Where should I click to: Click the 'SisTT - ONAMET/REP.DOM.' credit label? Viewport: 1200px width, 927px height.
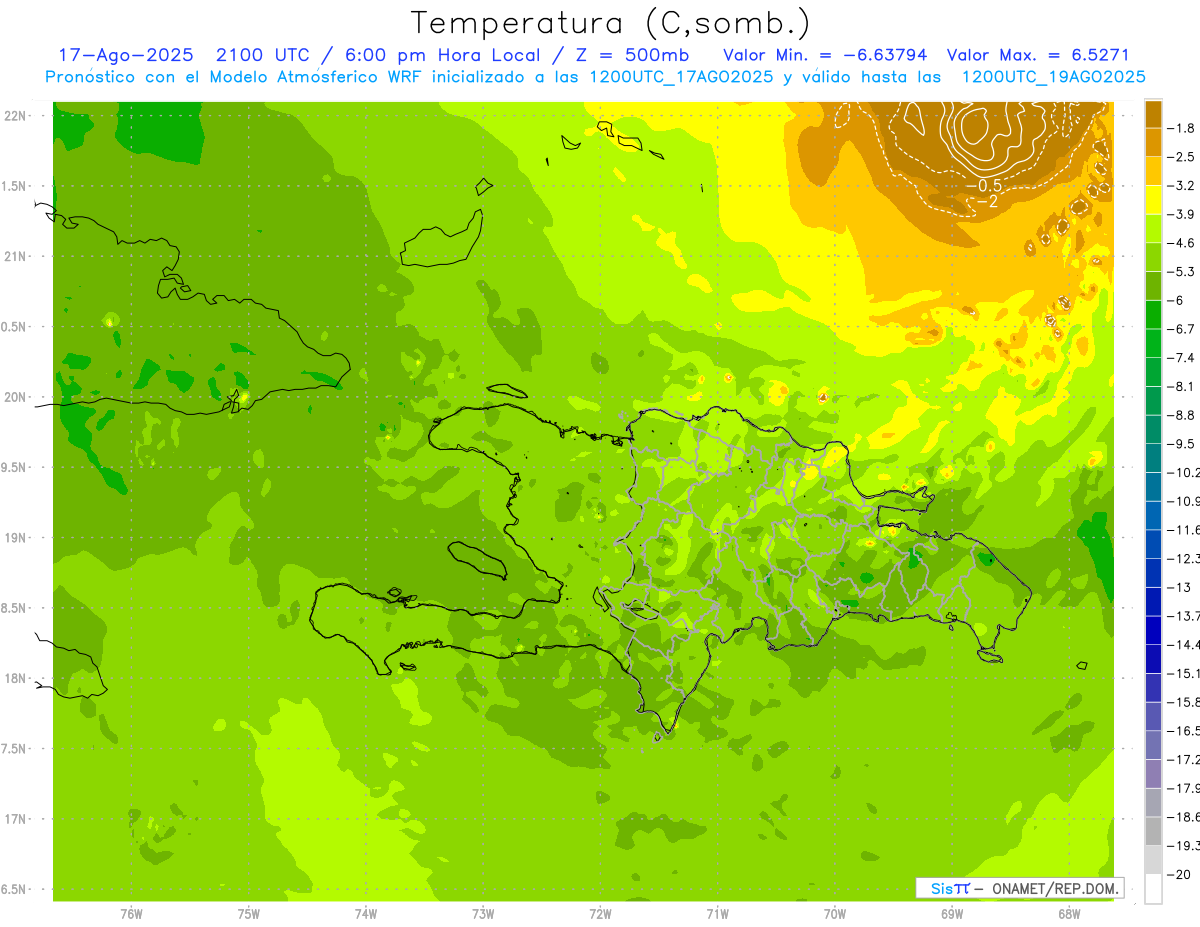(1019, 888)
